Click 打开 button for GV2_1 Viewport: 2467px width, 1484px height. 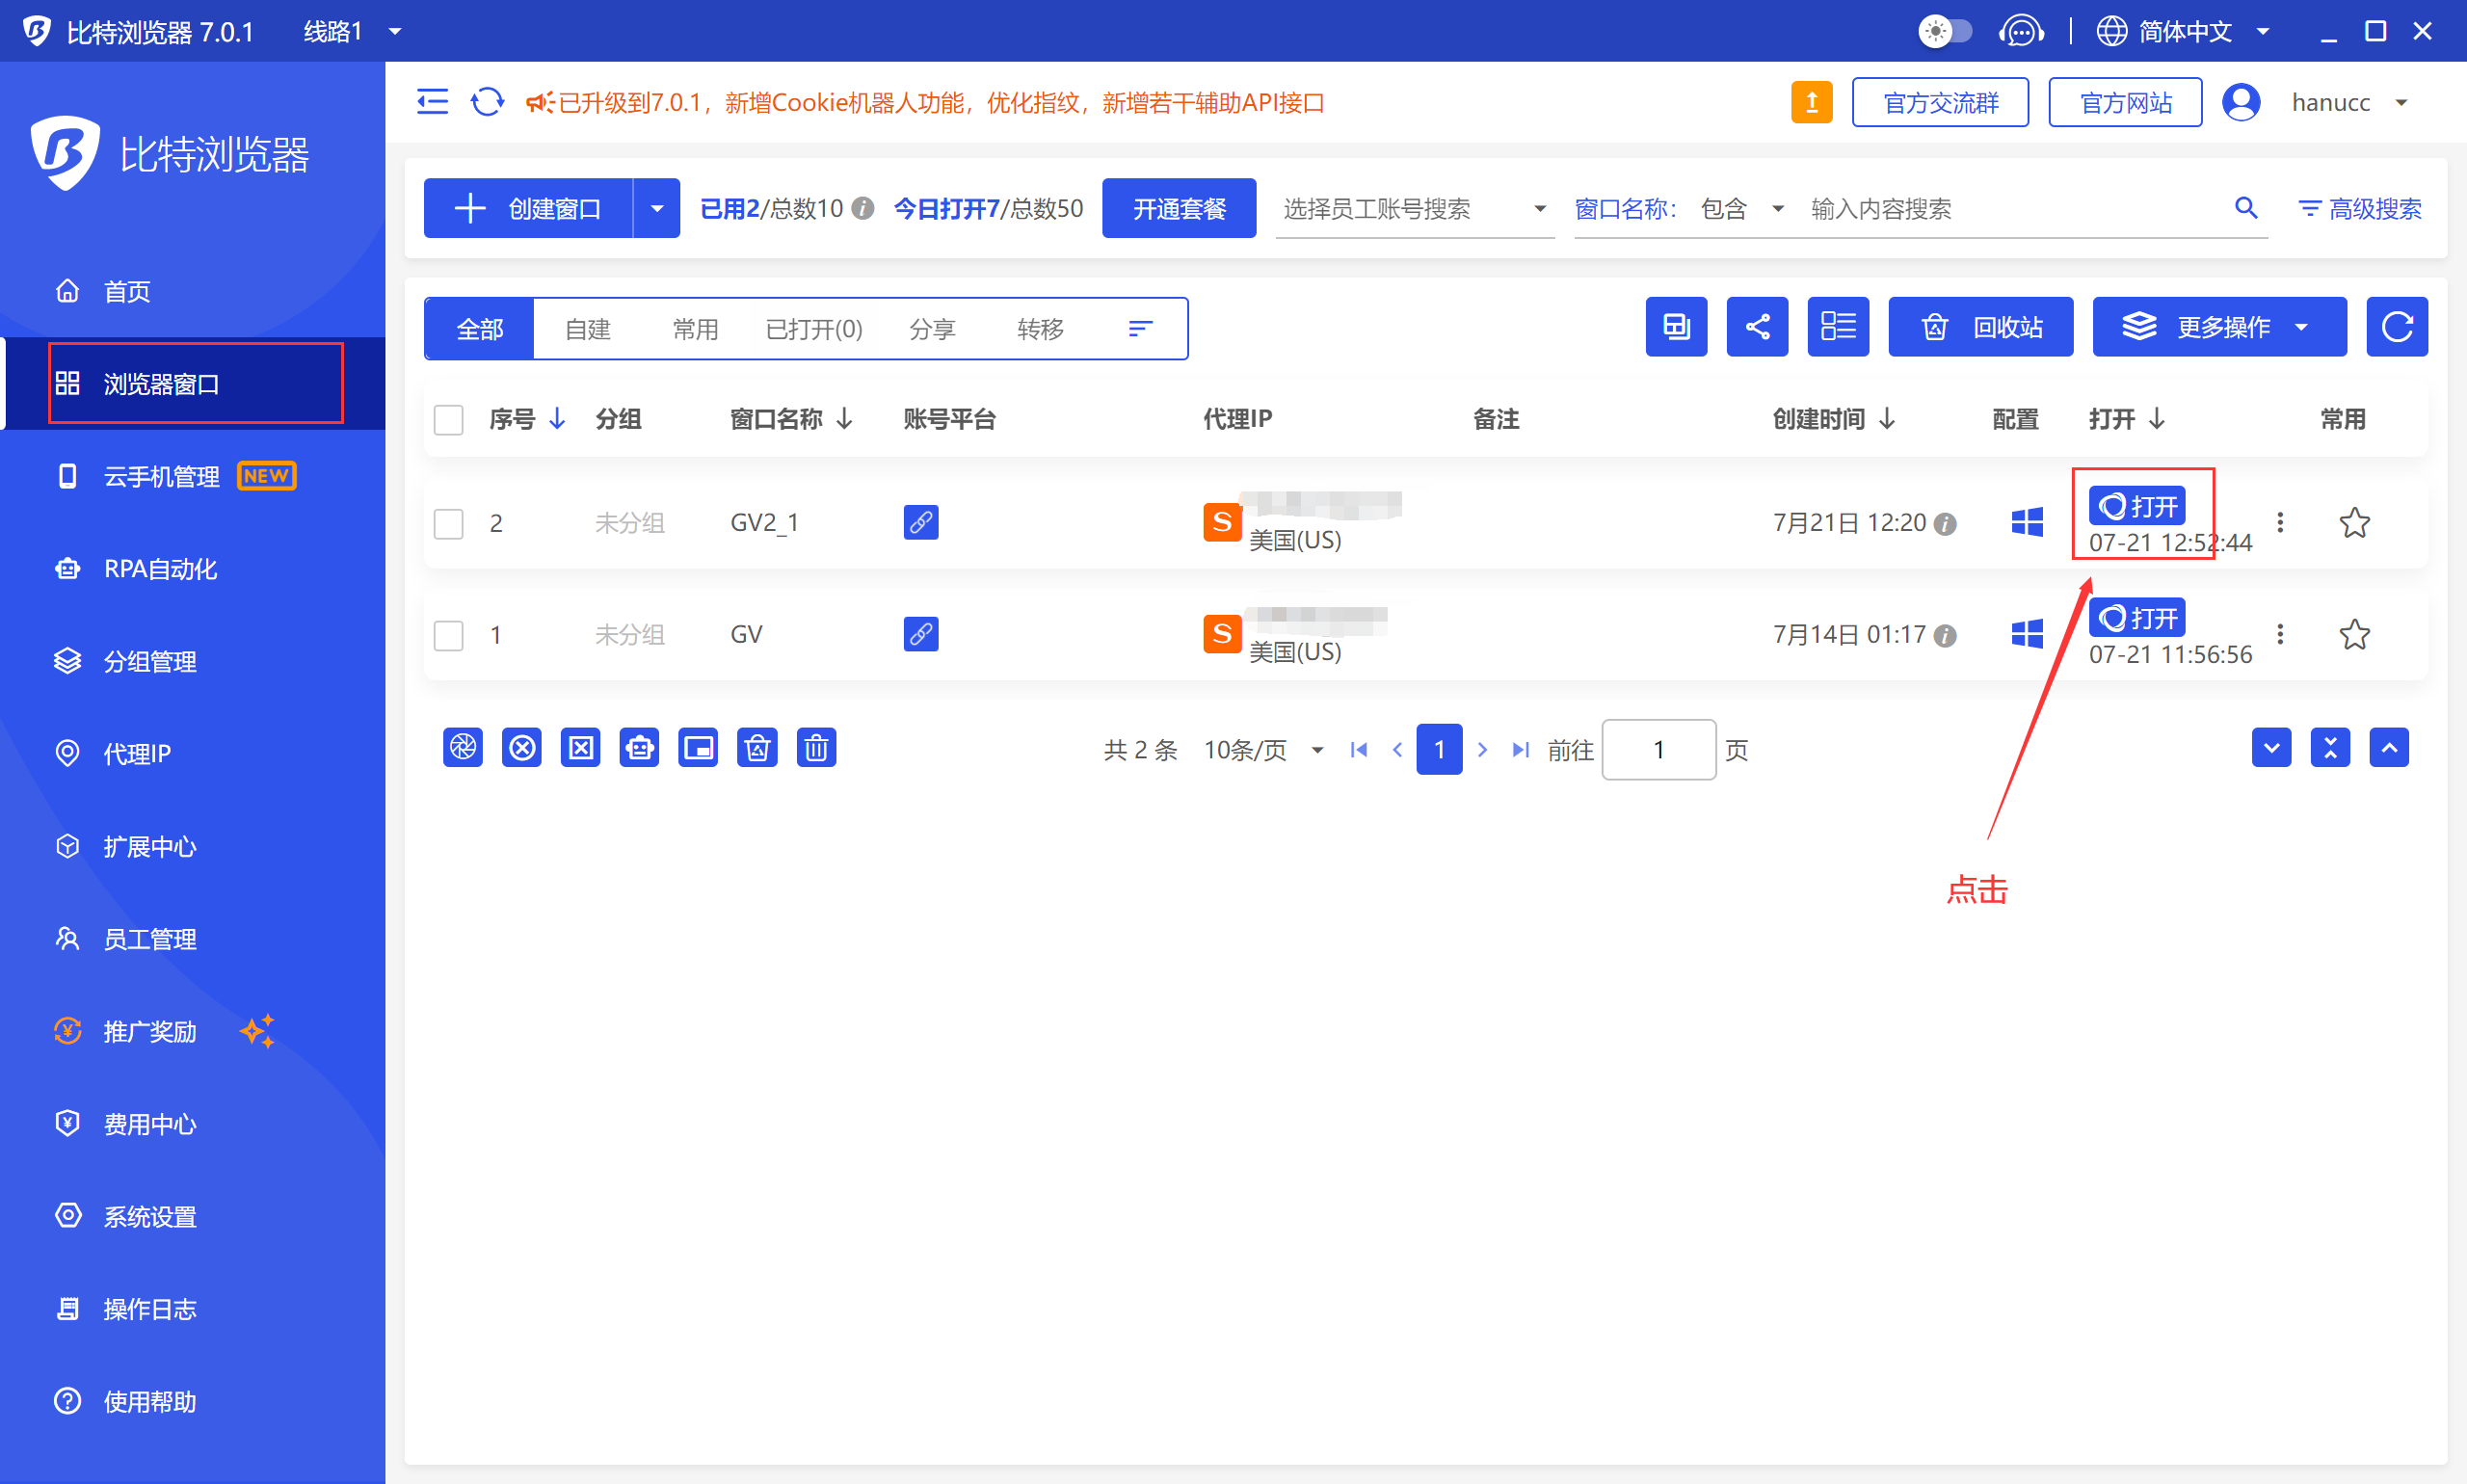(x=2137, y=506)
